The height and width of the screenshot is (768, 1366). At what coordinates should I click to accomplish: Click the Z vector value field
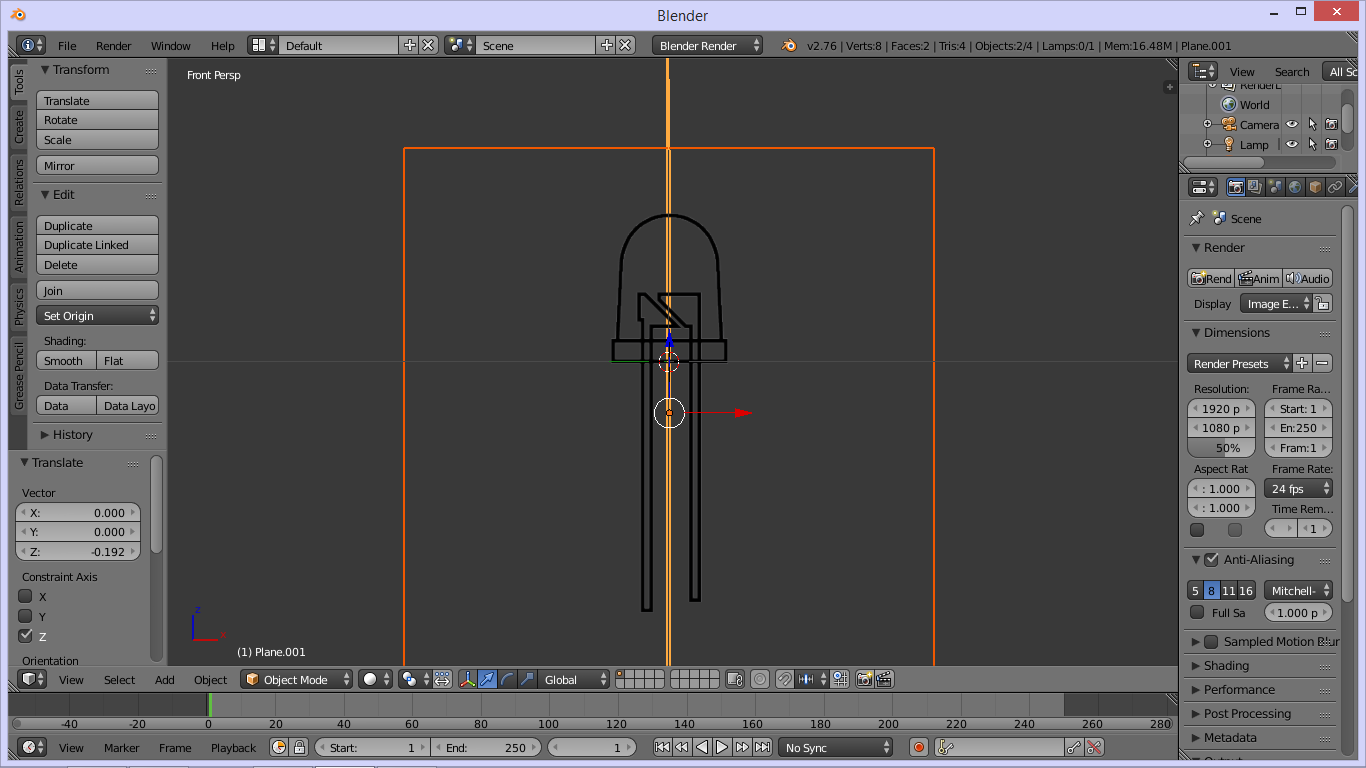pos(78,551)
